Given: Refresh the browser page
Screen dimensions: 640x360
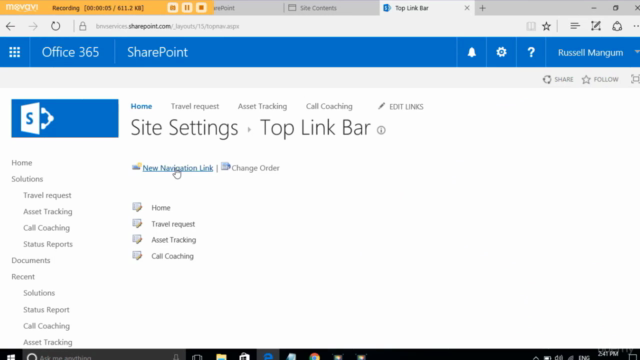Looking at the screenshot, I should [x=56, y=27].
